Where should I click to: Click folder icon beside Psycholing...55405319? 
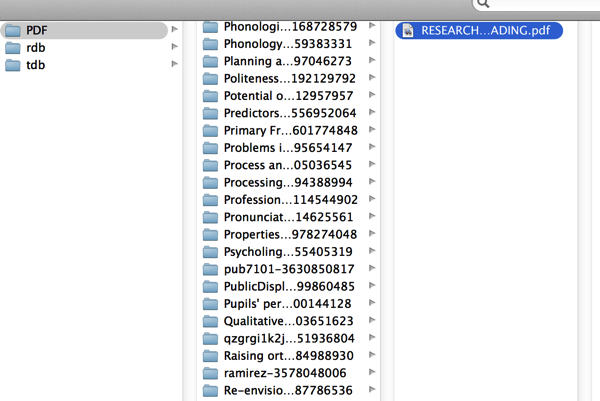(210, 252)
